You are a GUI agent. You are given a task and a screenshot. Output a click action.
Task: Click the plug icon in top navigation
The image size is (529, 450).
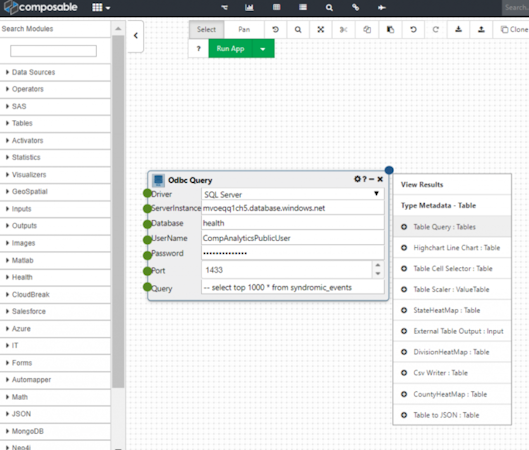pos(382,7)
